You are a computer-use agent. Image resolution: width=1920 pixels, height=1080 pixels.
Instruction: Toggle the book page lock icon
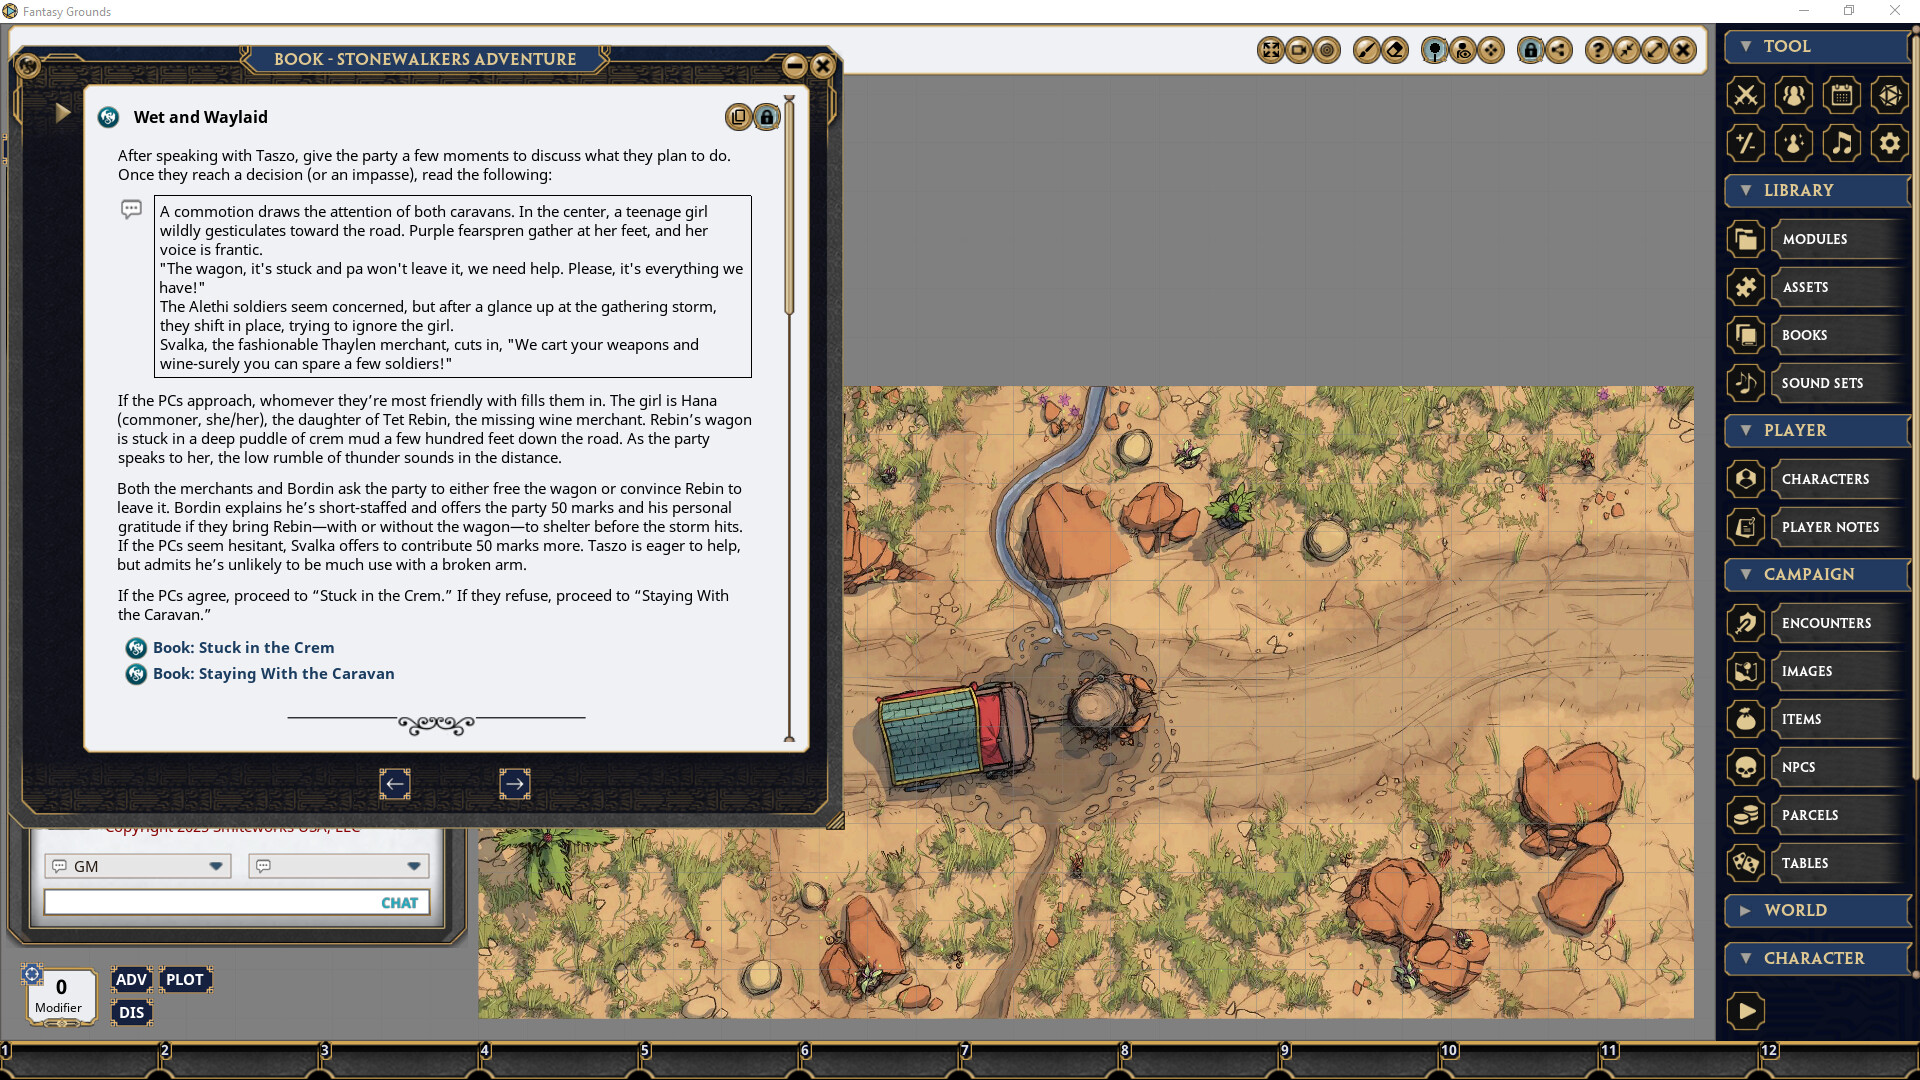[767, 117]
